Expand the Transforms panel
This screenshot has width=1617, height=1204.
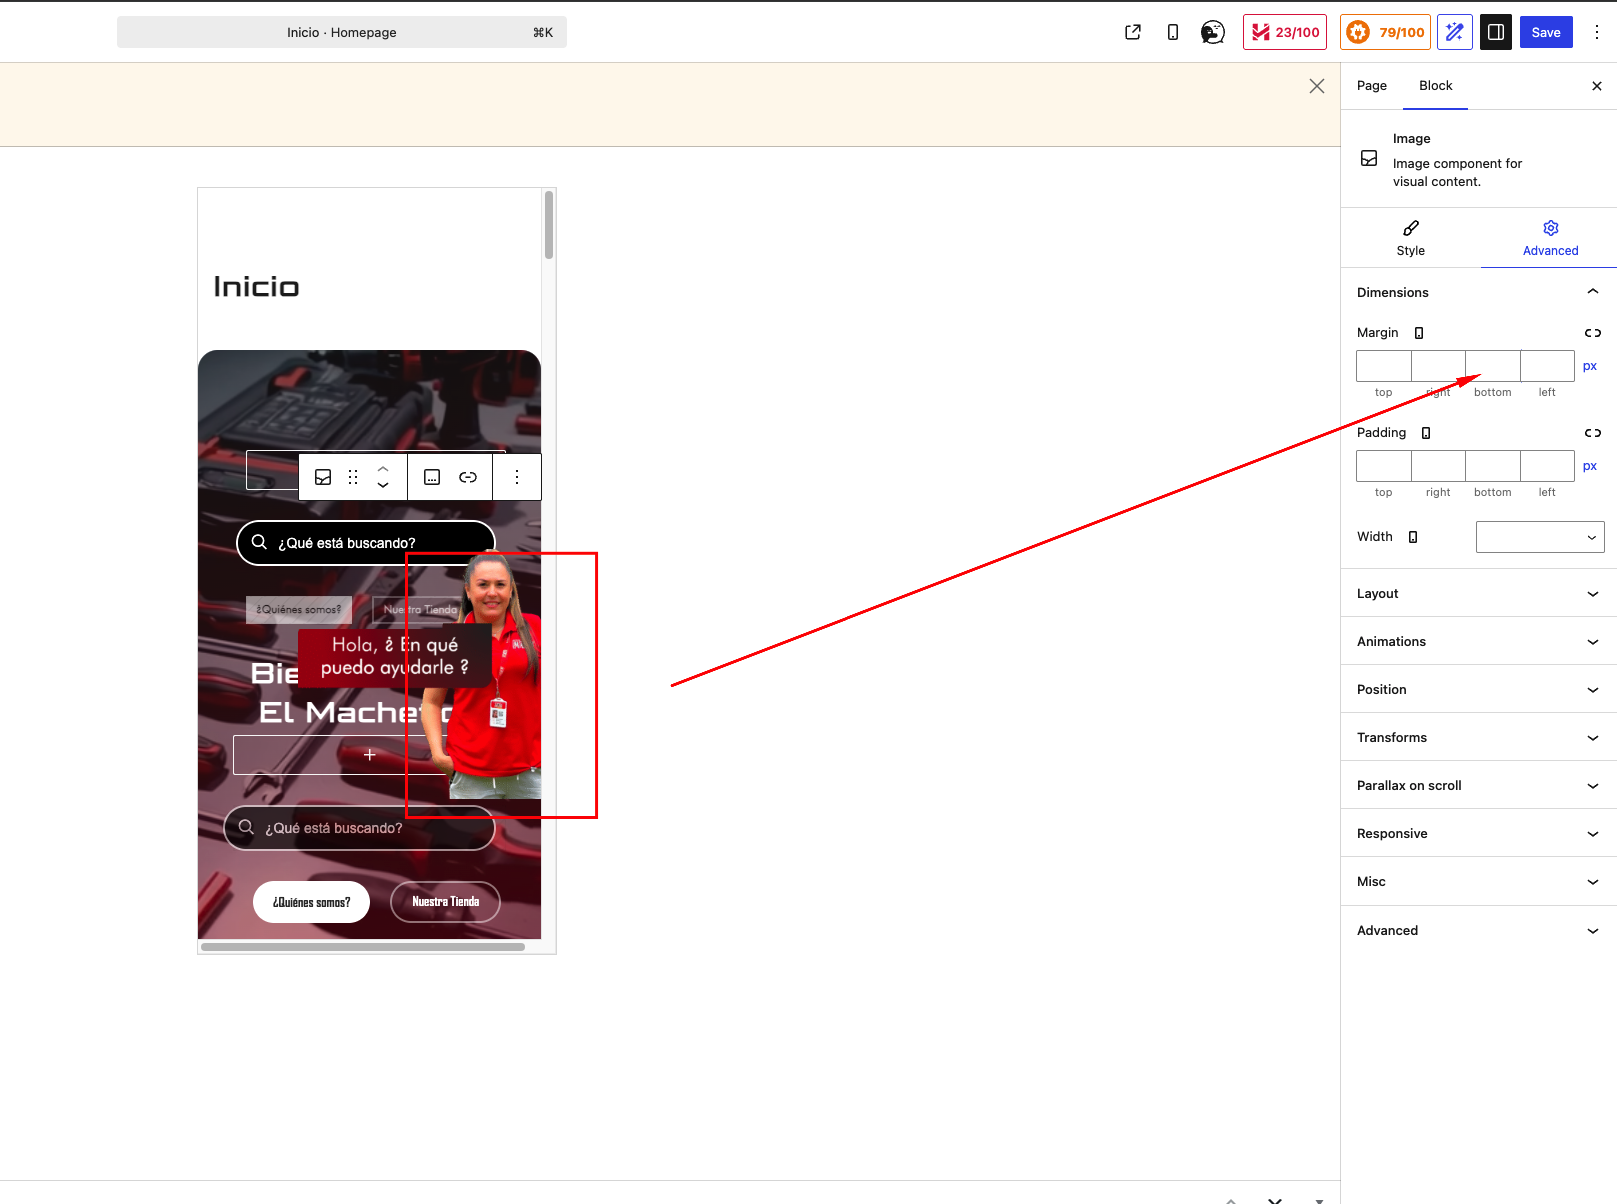pos(1479,737)
